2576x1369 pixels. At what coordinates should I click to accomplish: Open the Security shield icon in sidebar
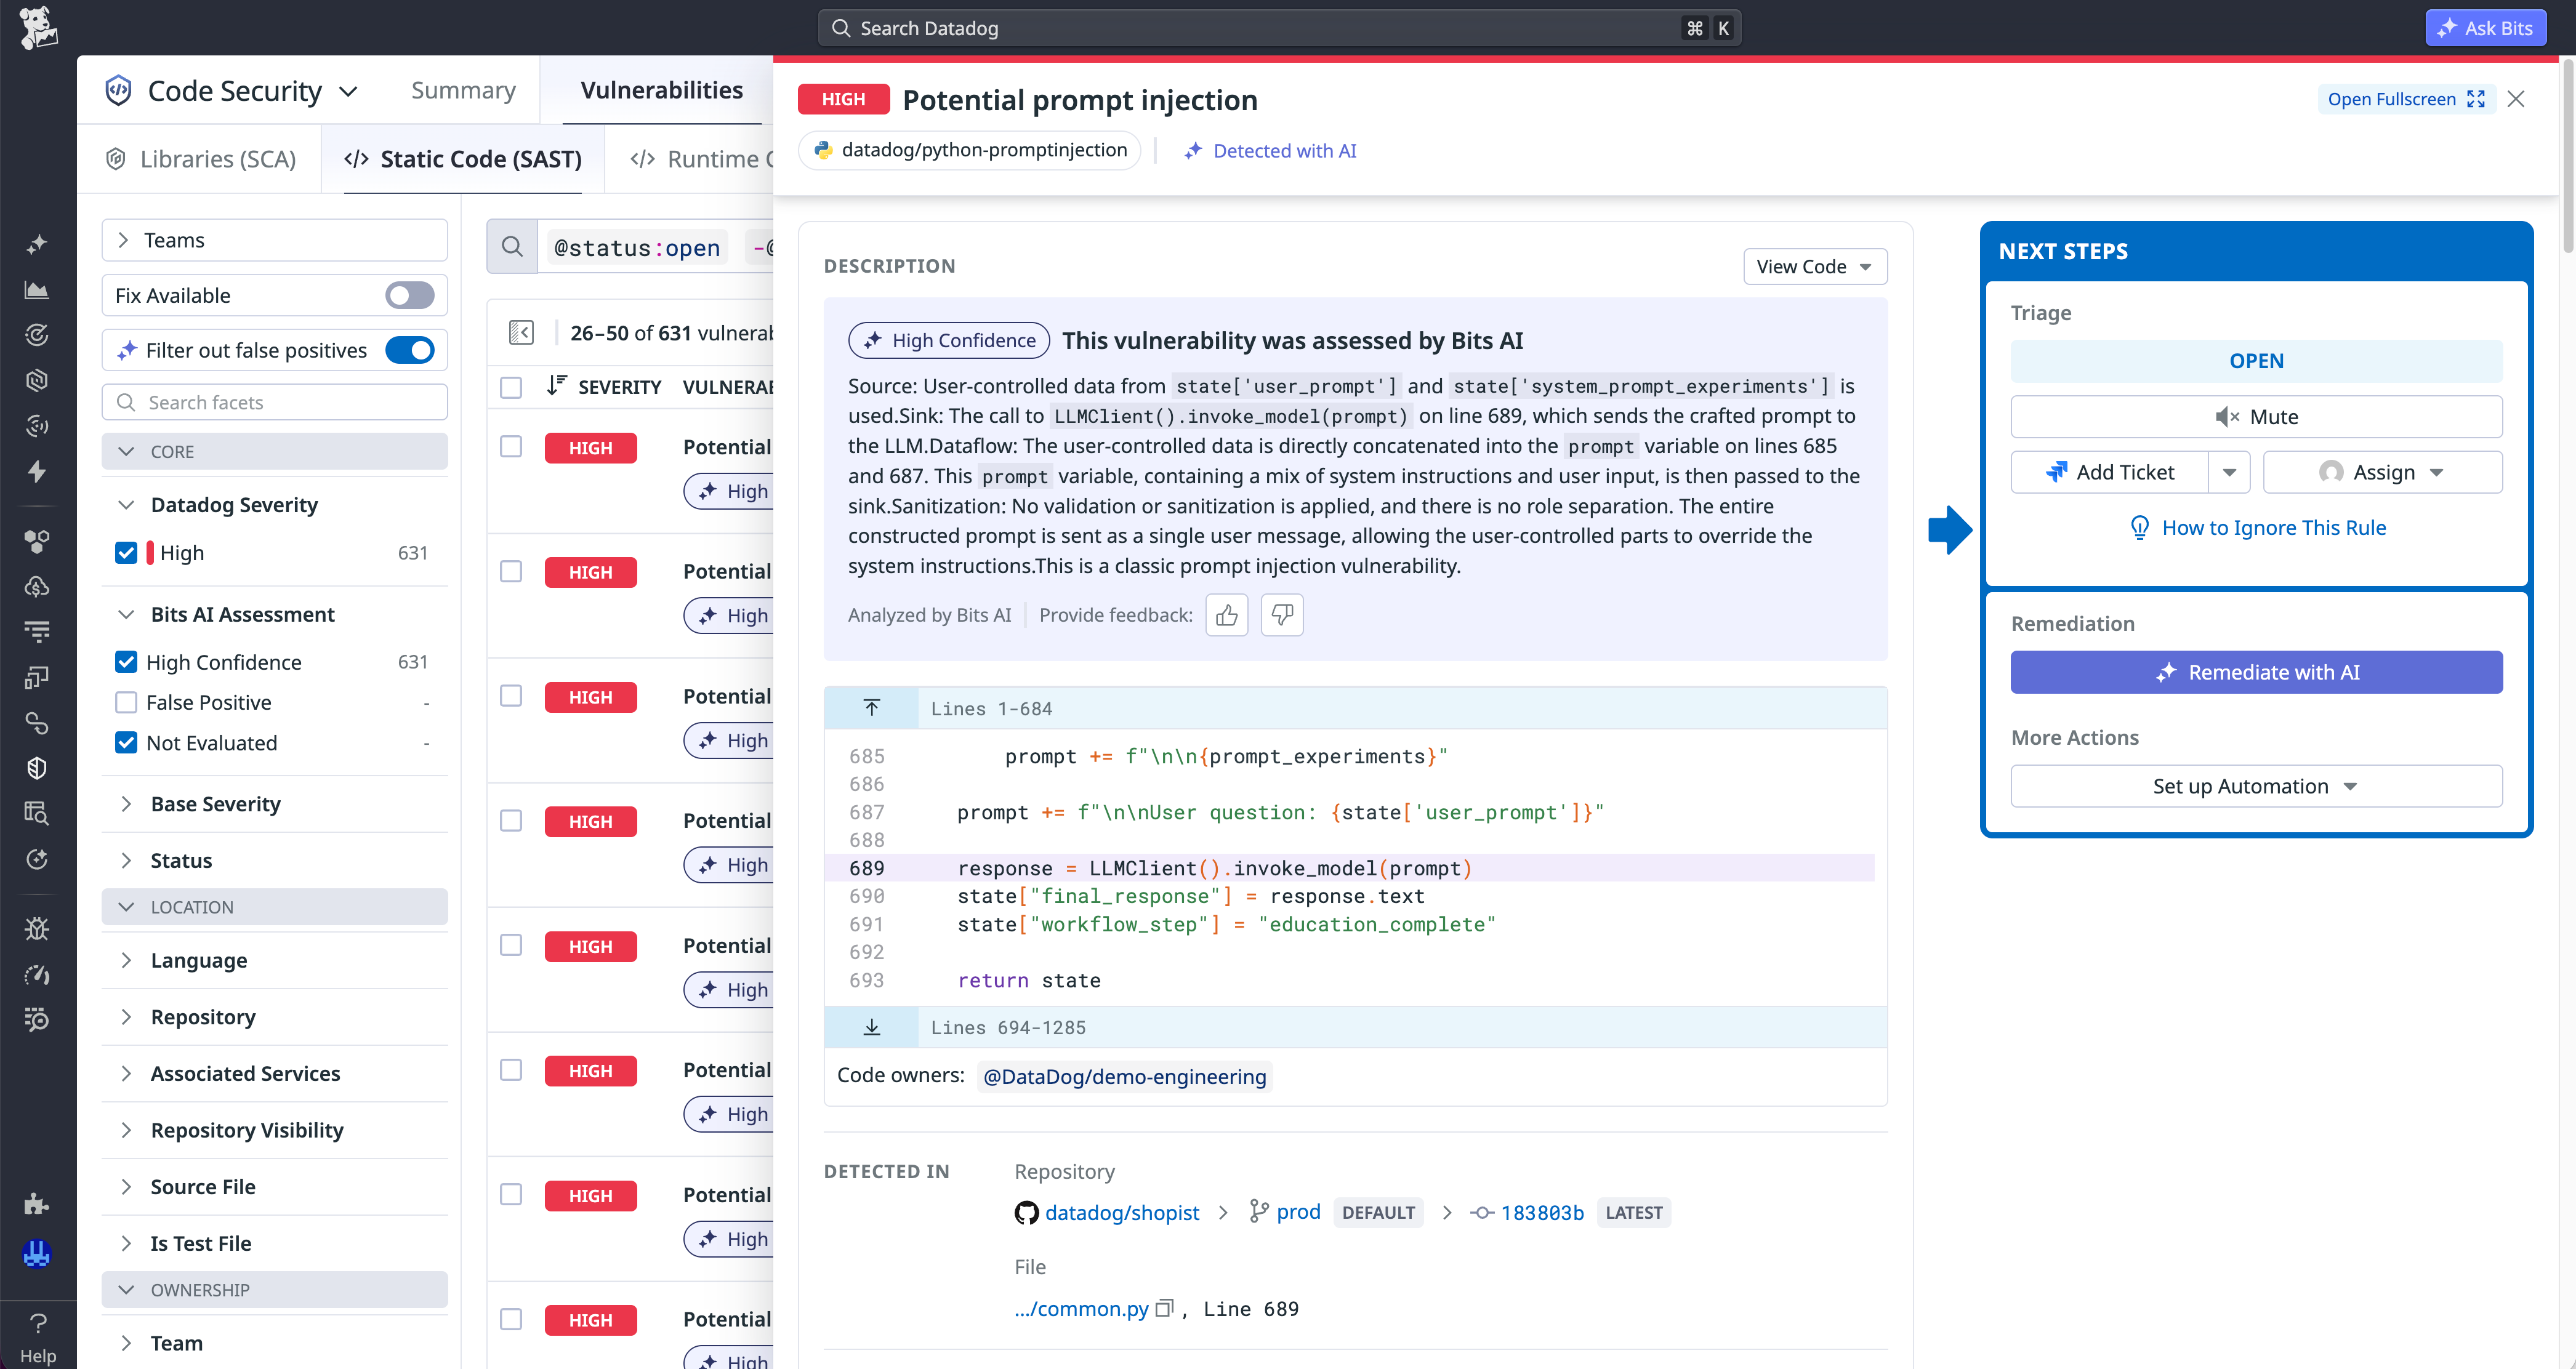37,768
